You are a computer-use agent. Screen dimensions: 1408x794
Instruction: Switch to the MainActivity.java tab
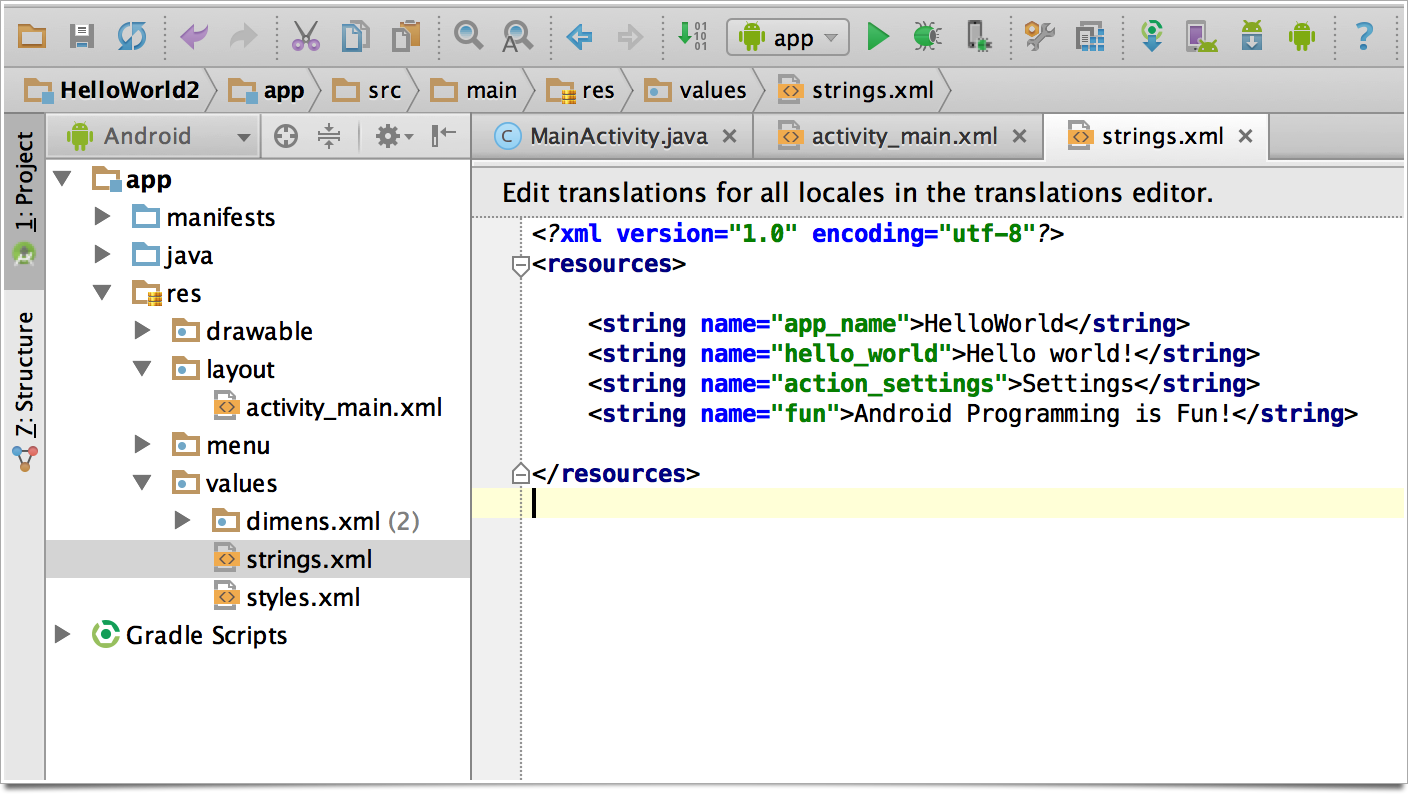617,137
